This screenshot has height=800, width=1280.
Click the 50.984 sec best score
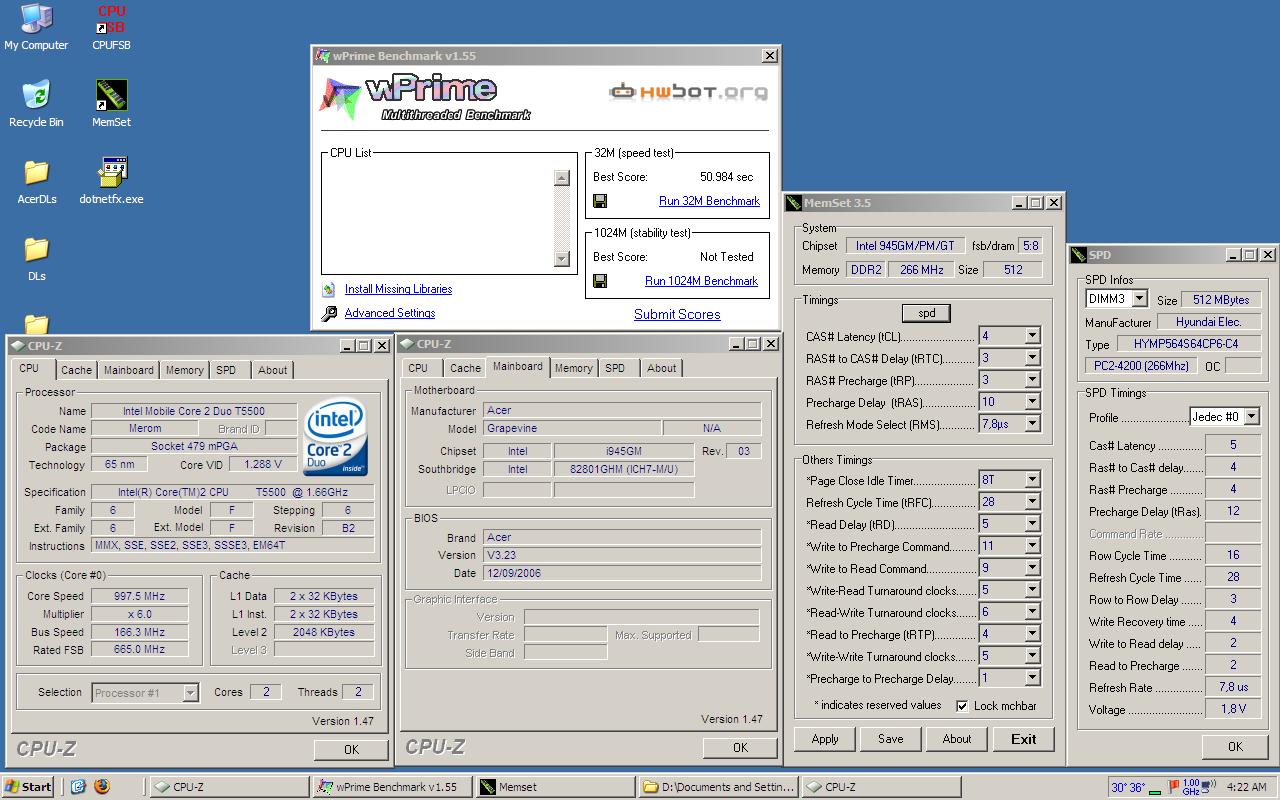pos(727,177)
